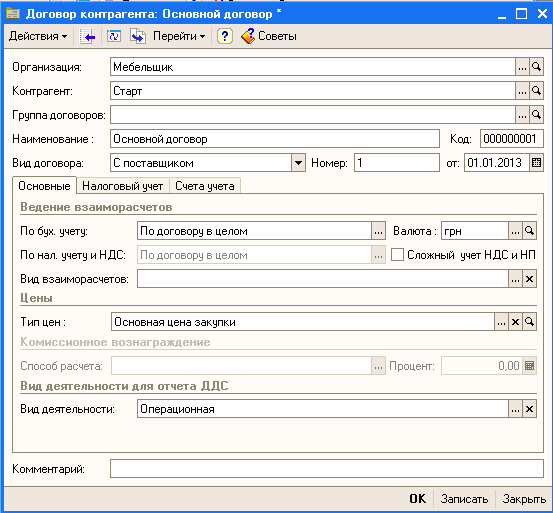Confirm with the OK button

click(418, 499)
